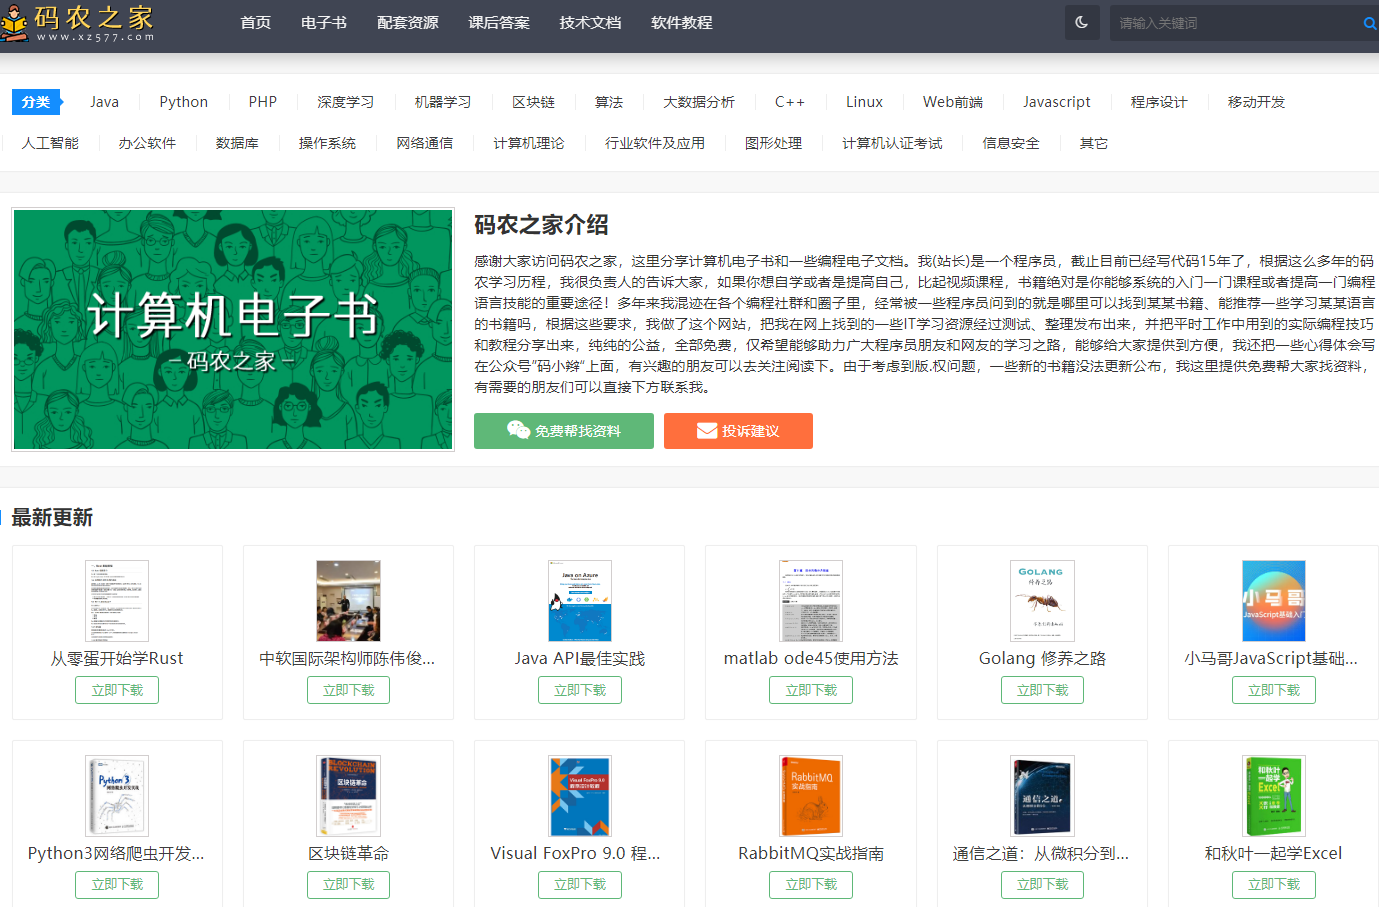1379x907 pixels.
Task: Click the 免费帮找资料 green button
Action: coord(564,431)
